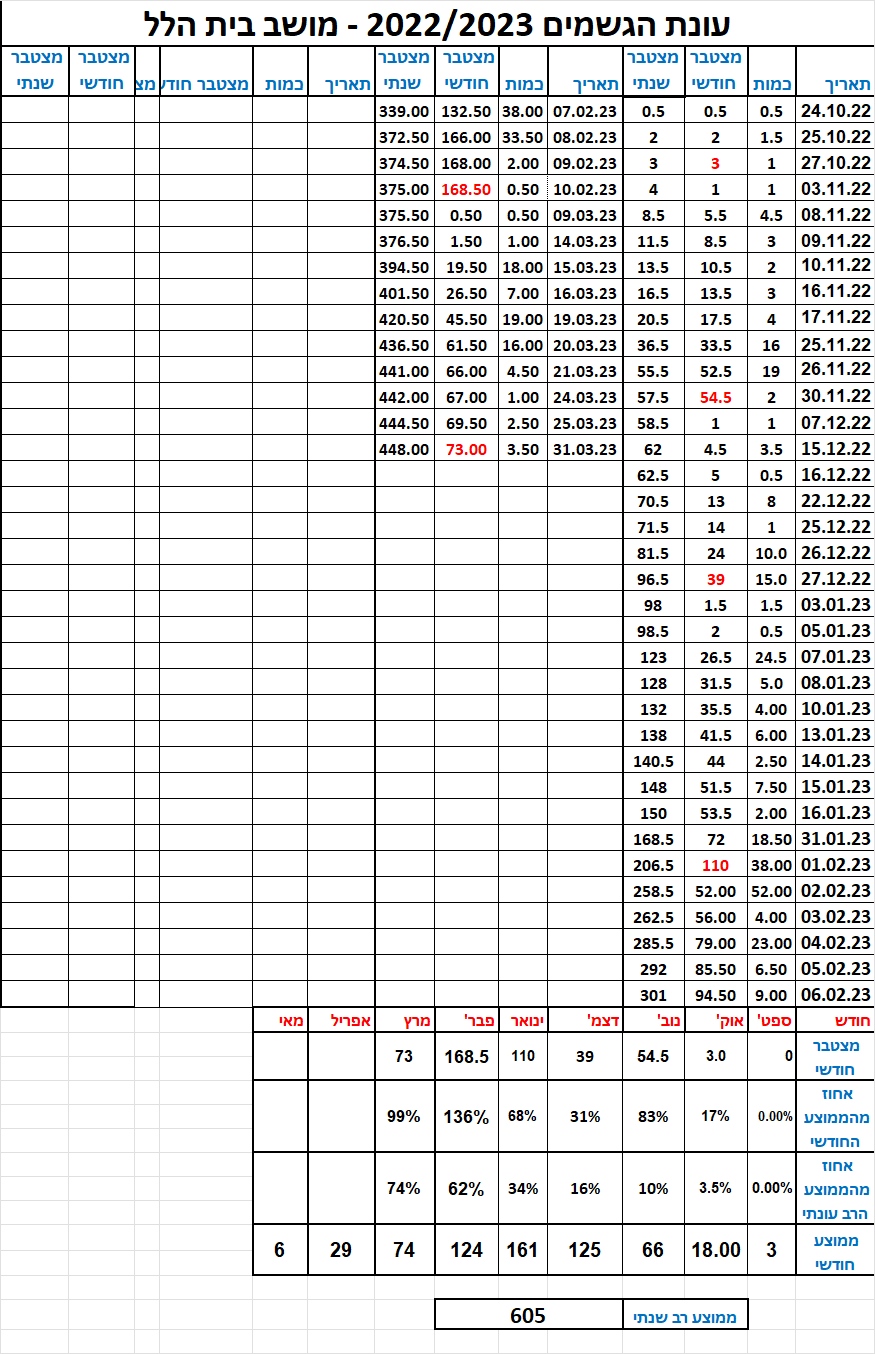This screenshot has width=875, height=1354.
Task: Click the 136% percentage cell
Action: (466, 1116)
